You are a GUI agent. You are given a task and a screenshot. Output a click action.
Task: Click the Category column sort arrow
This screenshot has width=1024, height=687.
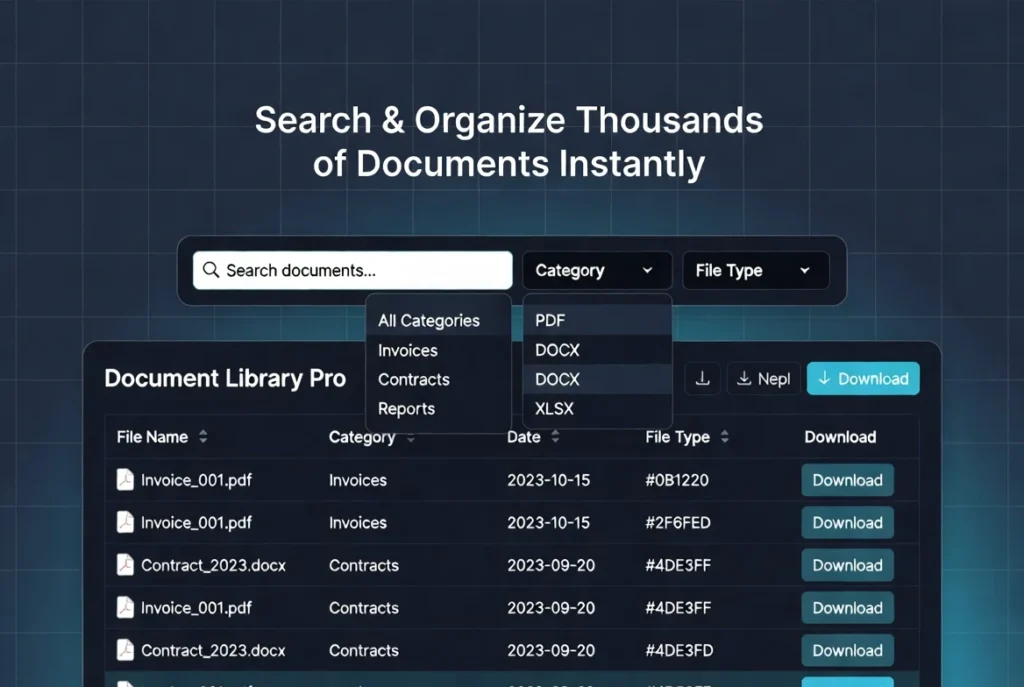click(x=410, y=439)
